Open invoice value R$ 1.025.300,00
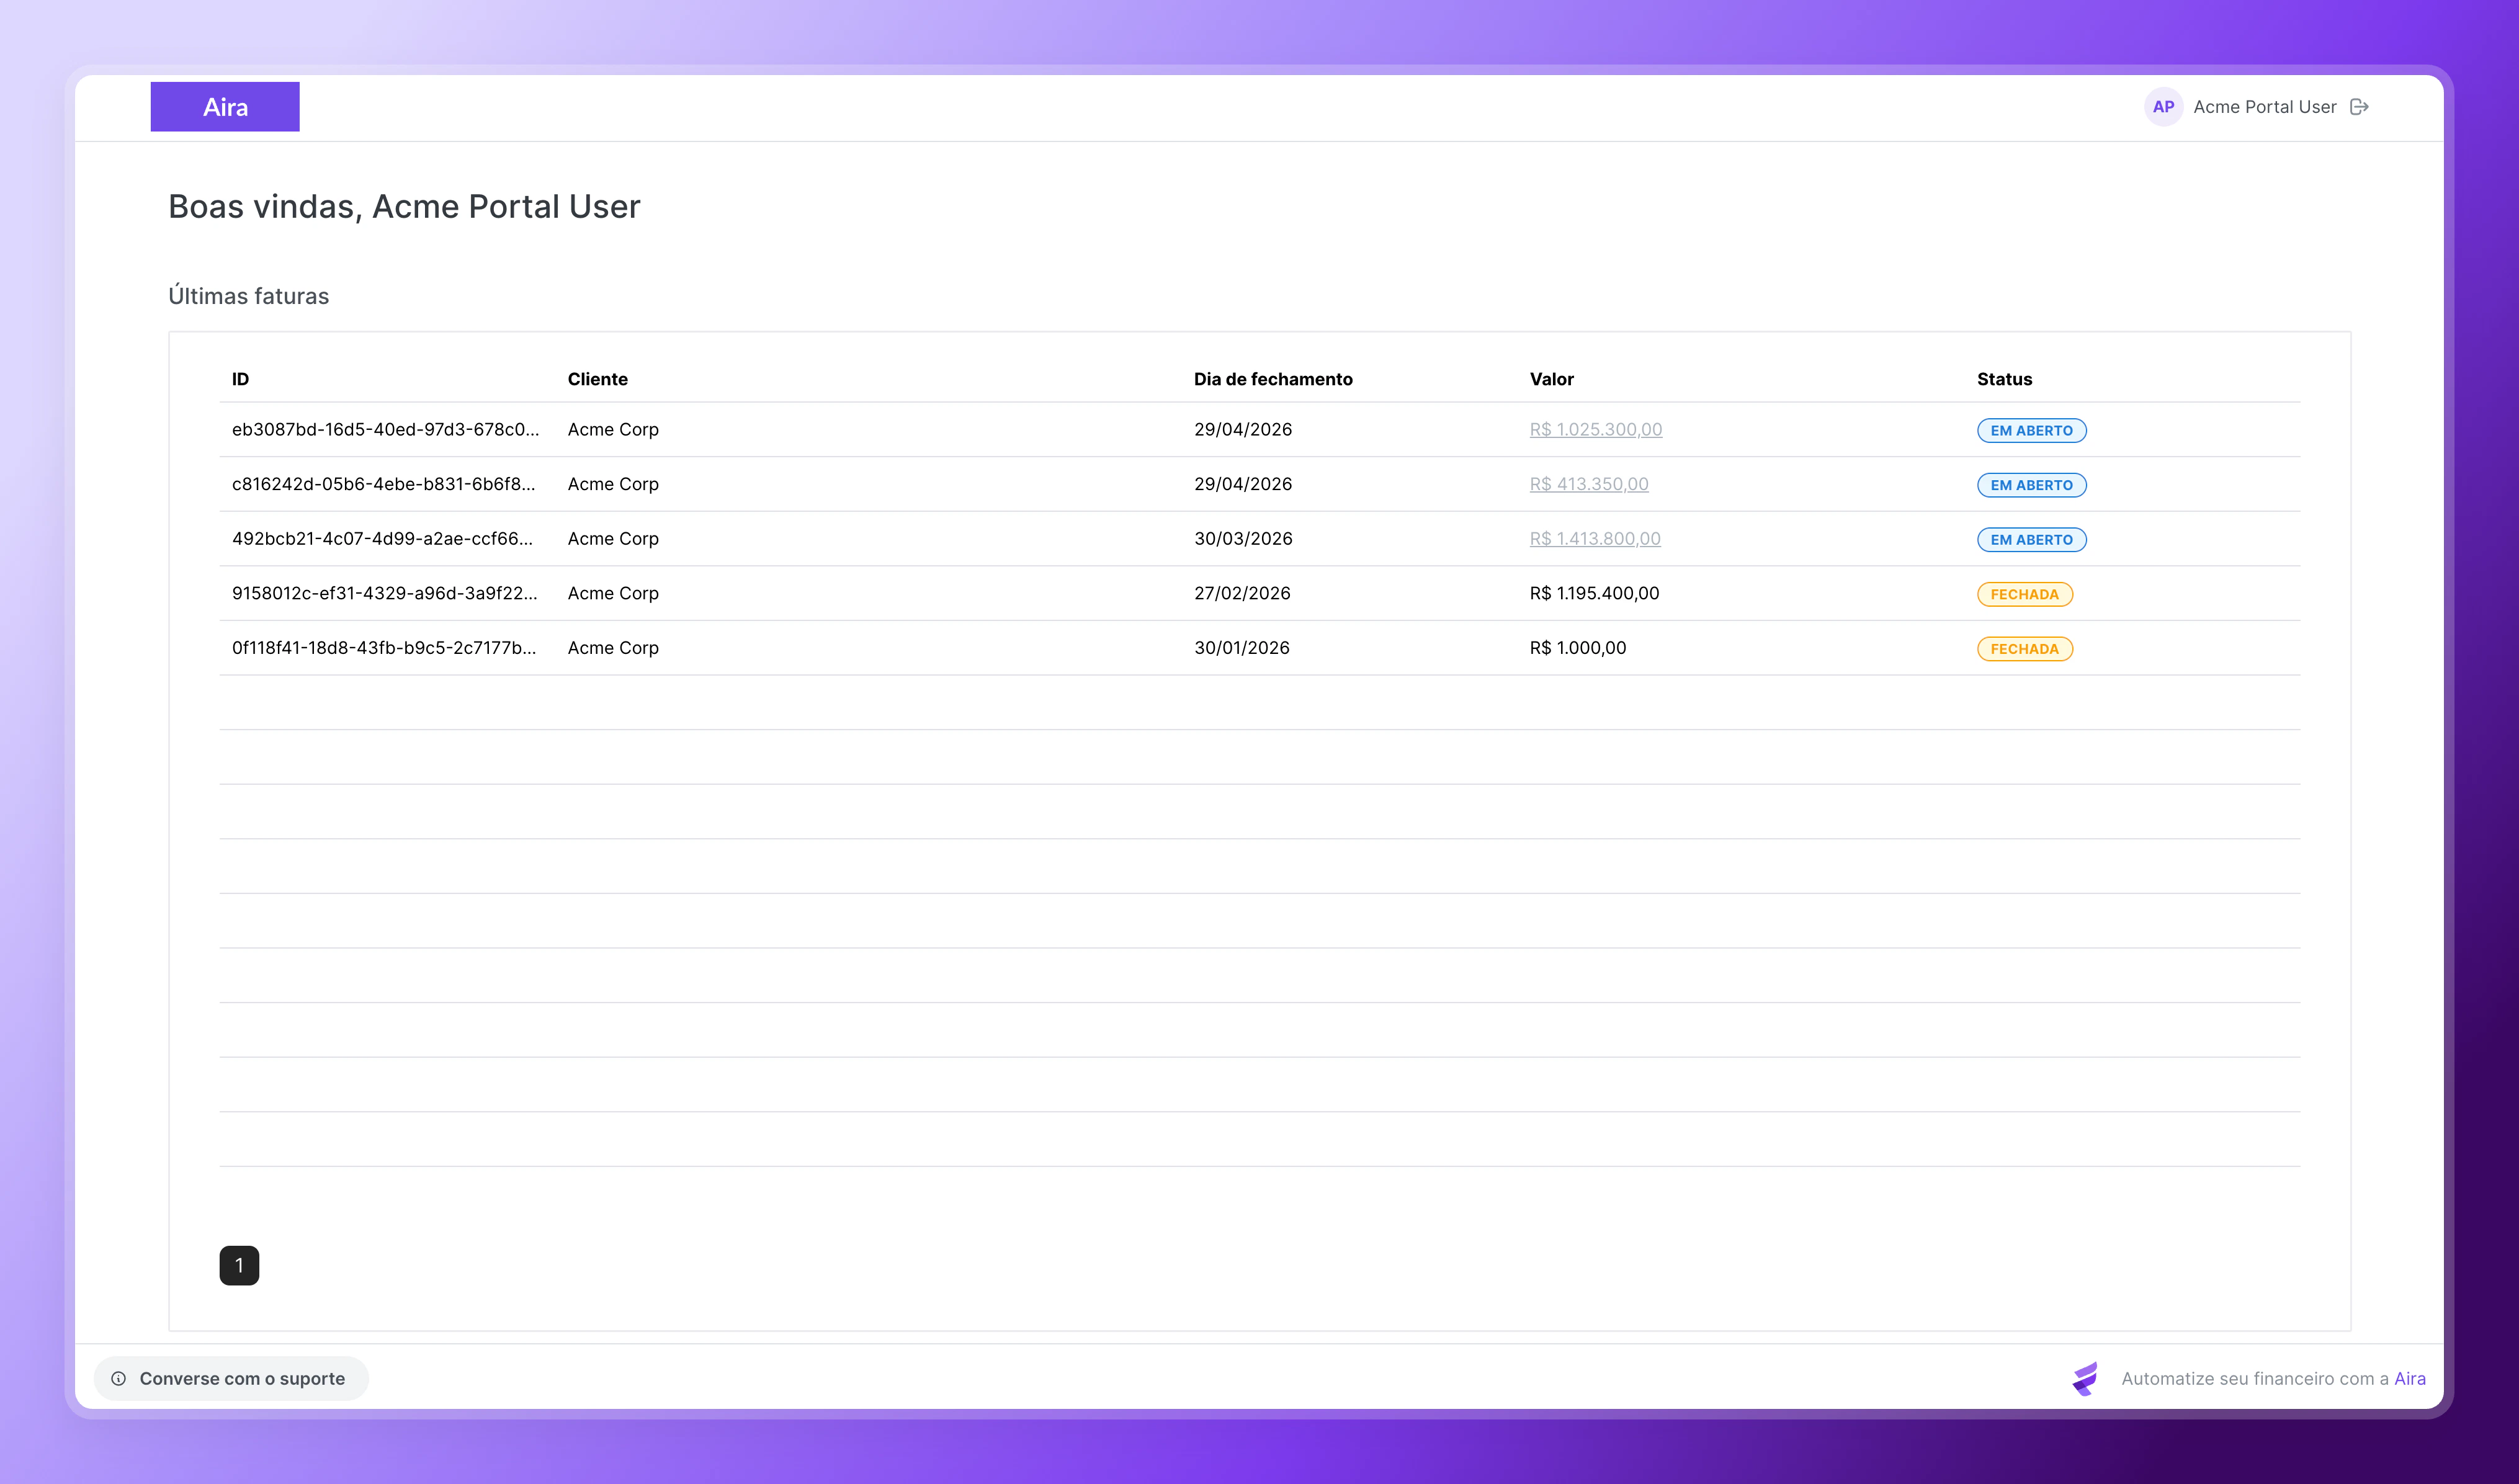Viewport: 2519px width, 1484px height. click(1595, 429)
